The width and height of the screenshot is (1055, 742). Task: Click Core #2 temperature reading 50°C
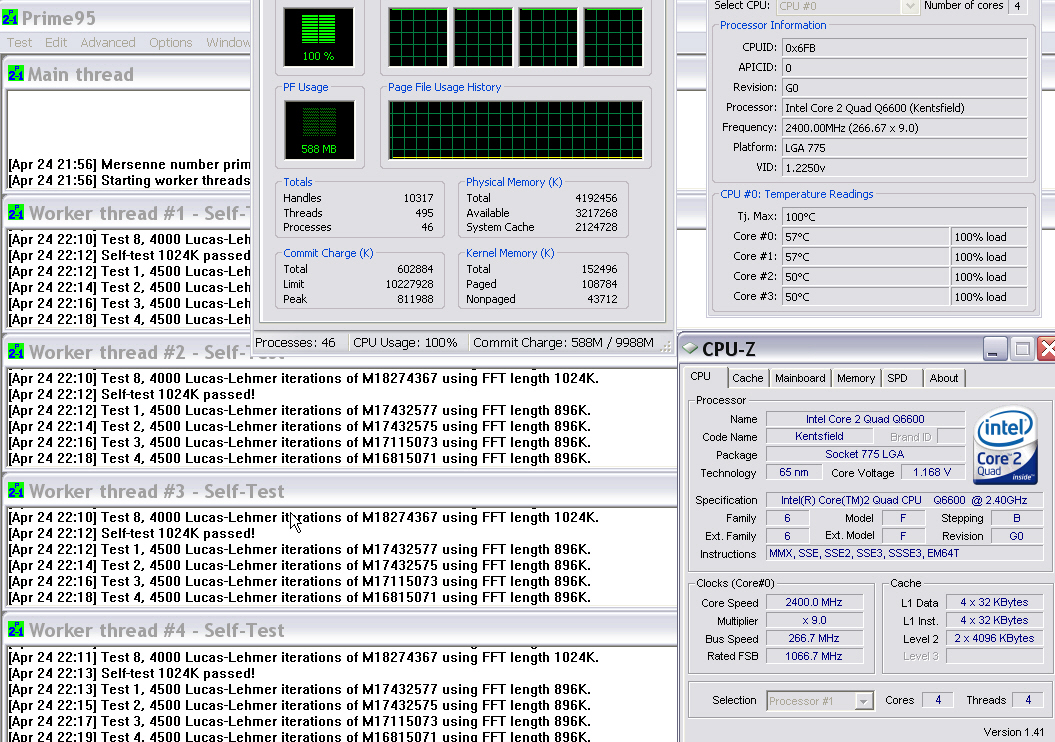point(865,276)
